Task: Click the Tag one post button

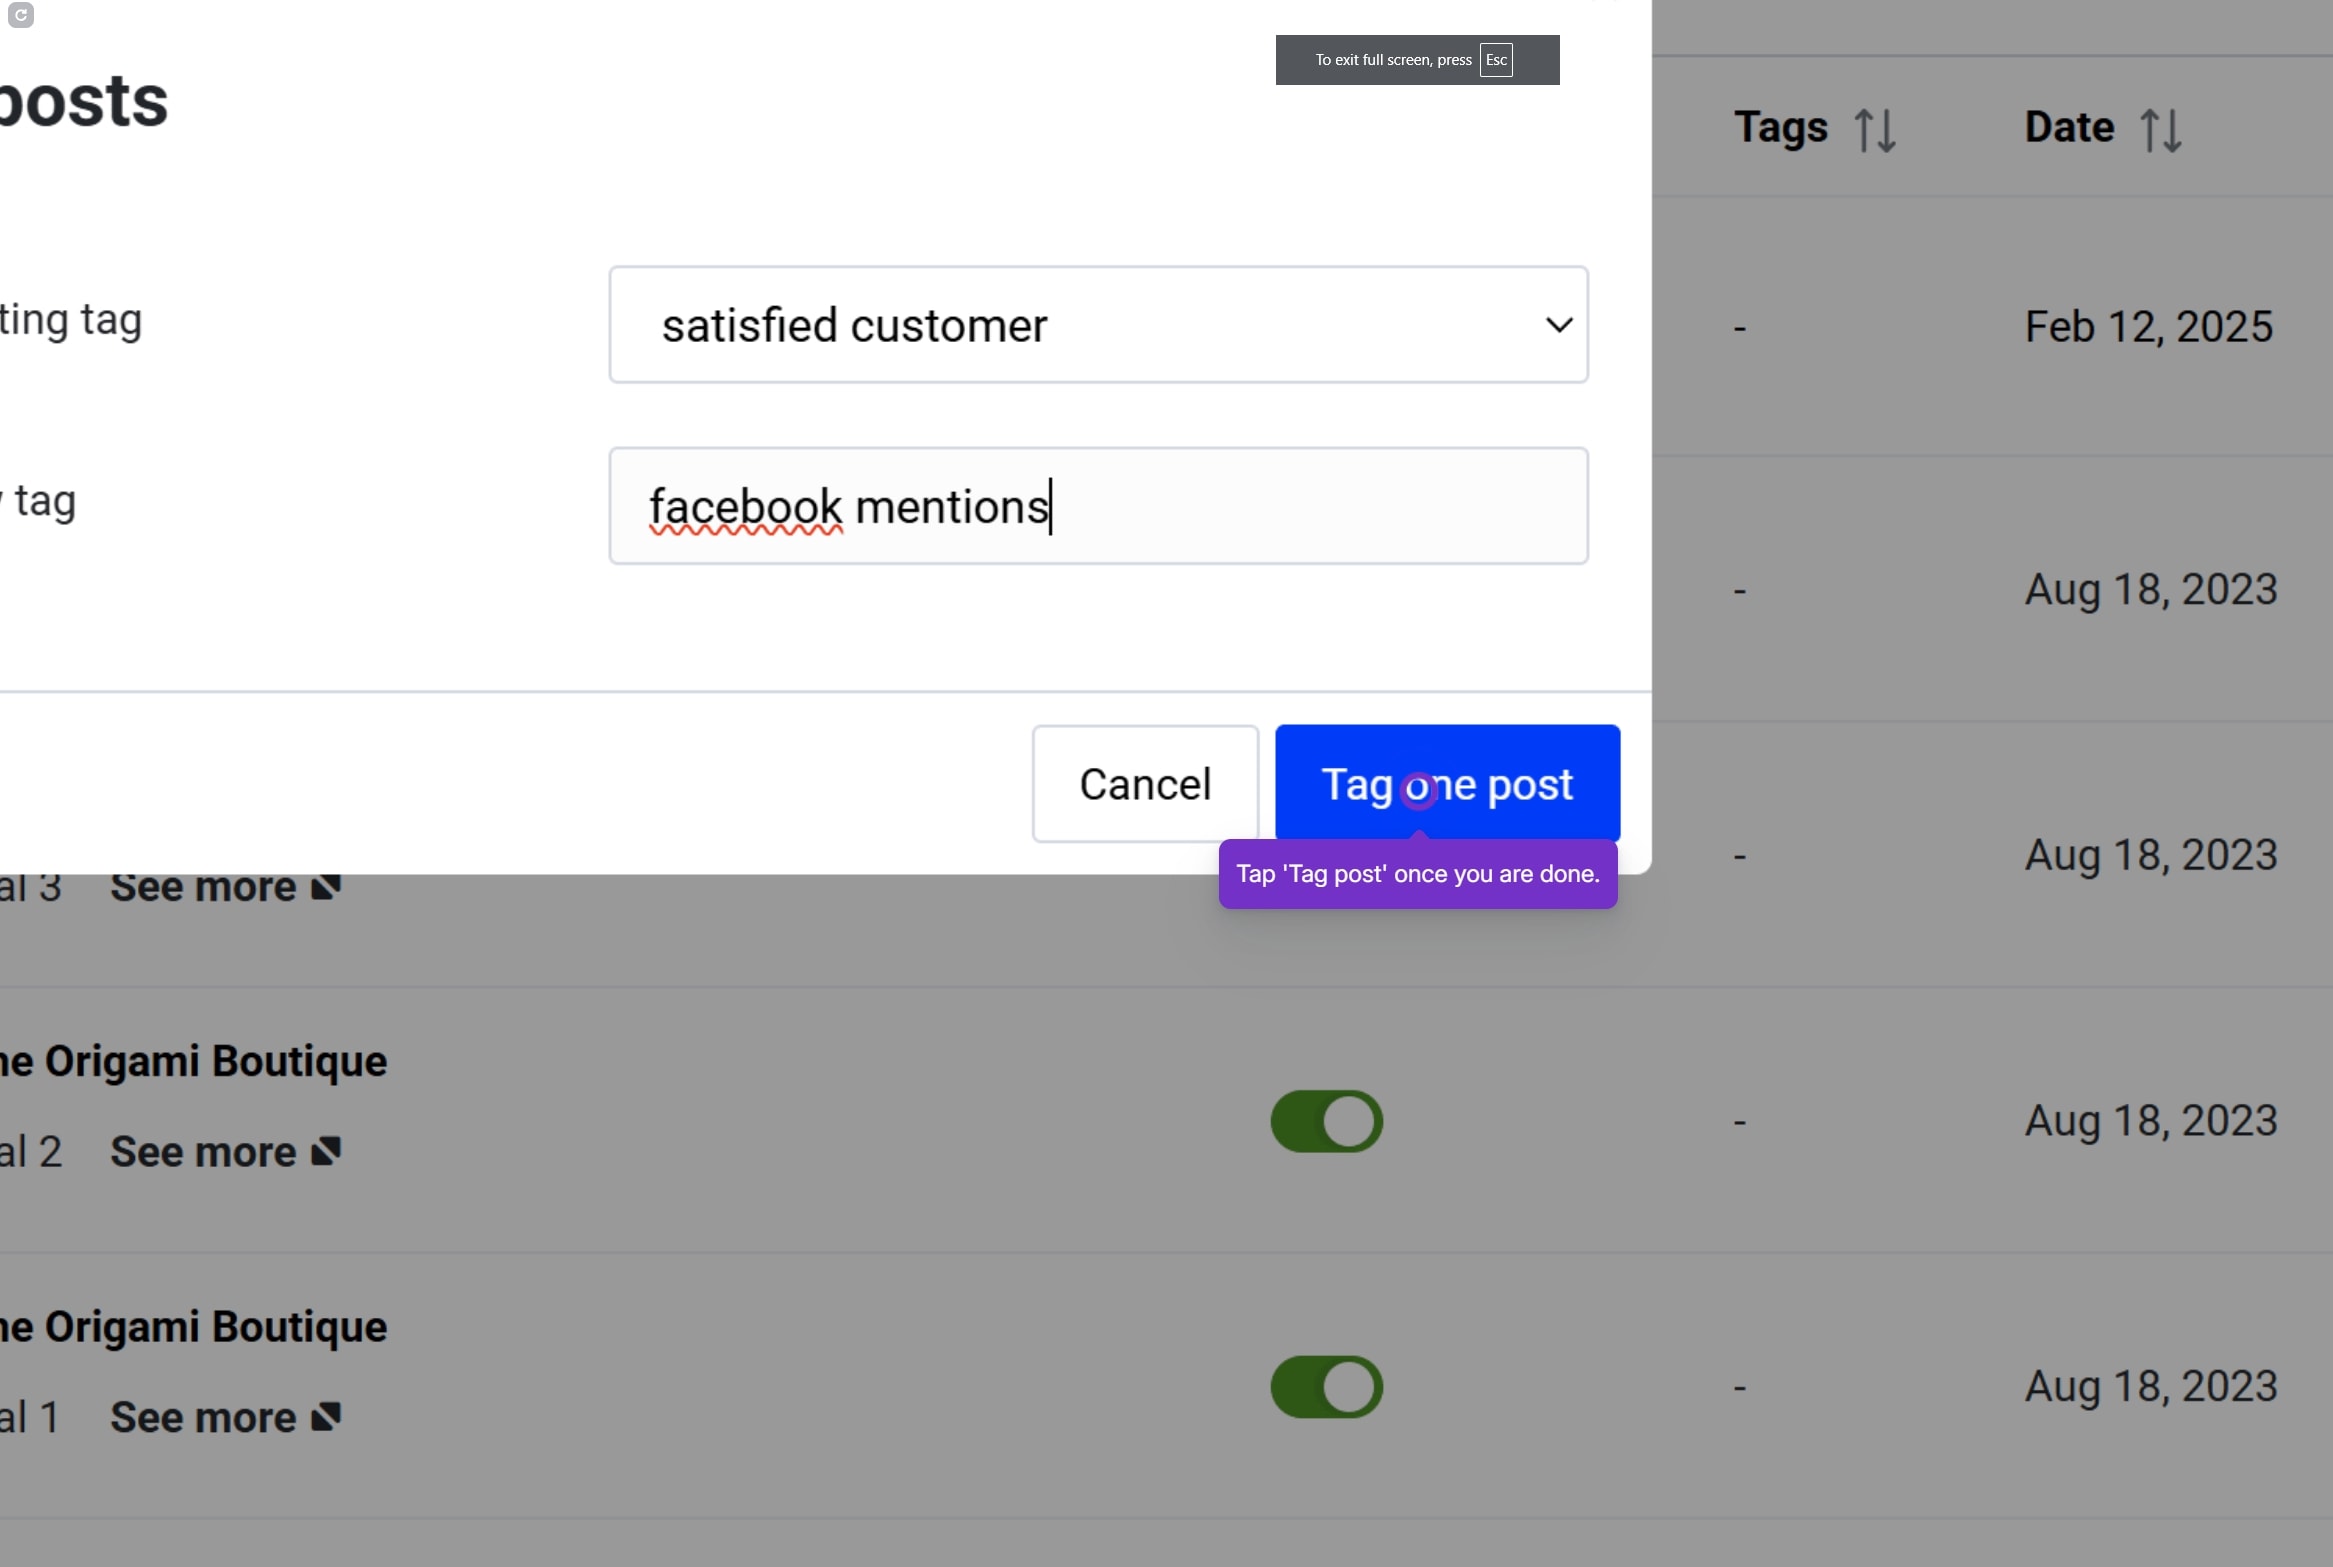Action: (1447, 784)
